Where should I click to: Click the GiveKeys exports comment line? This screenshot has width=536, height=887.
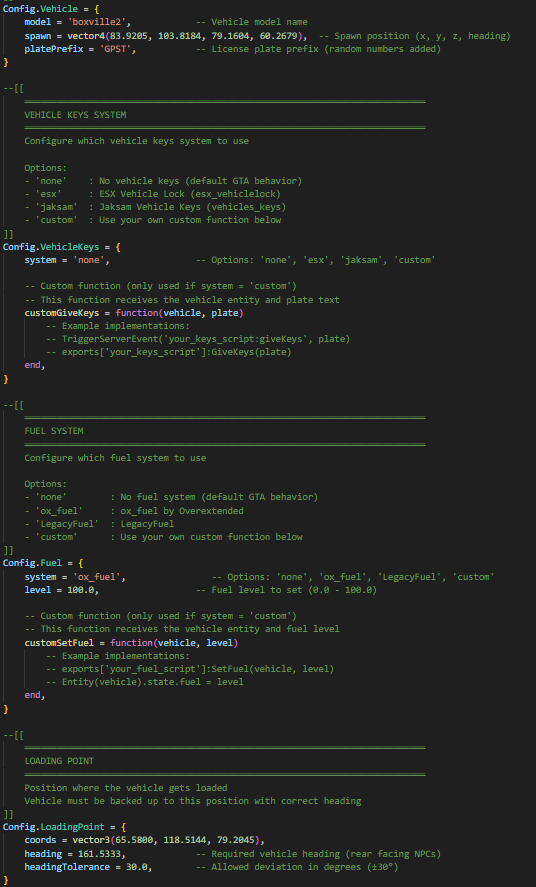pyautogui.click(x=168, y=352)
